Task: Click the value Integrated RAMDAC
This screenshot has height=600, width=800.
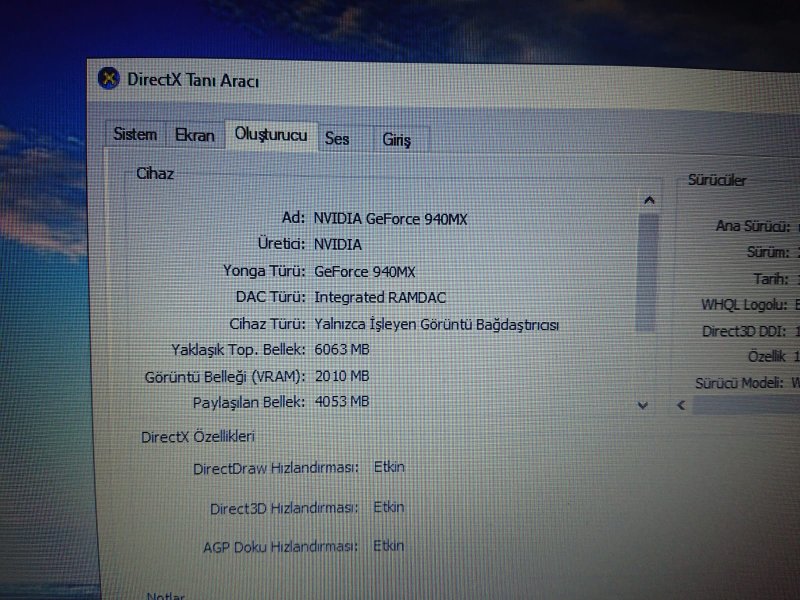Action: [380, 297]
